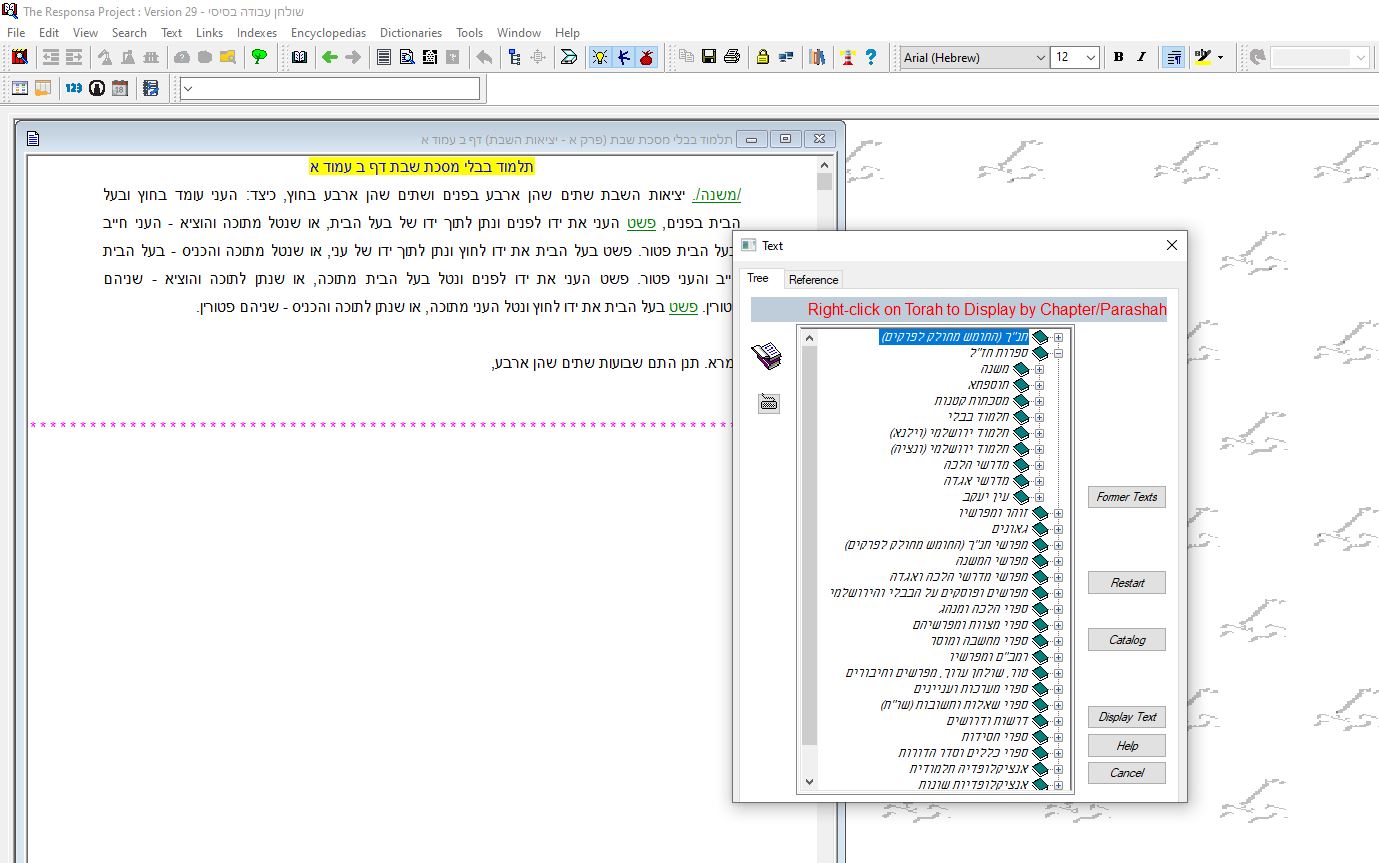
Task: Click the small keyboard icon in Text dialog
Action: pos(768,404)
